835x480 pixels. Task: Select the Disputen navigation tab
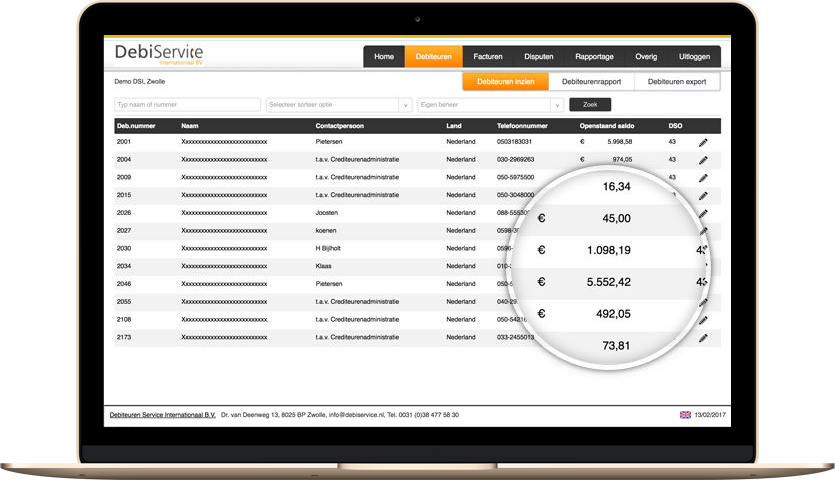click(539, 57)
